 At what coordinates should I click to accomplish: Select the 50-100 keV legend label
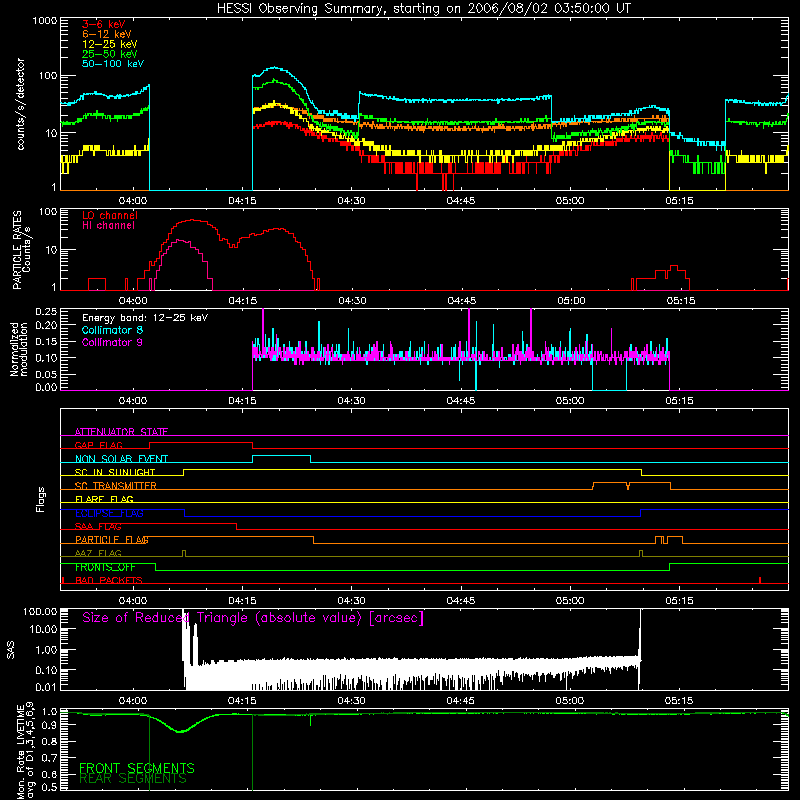[113, 64]
